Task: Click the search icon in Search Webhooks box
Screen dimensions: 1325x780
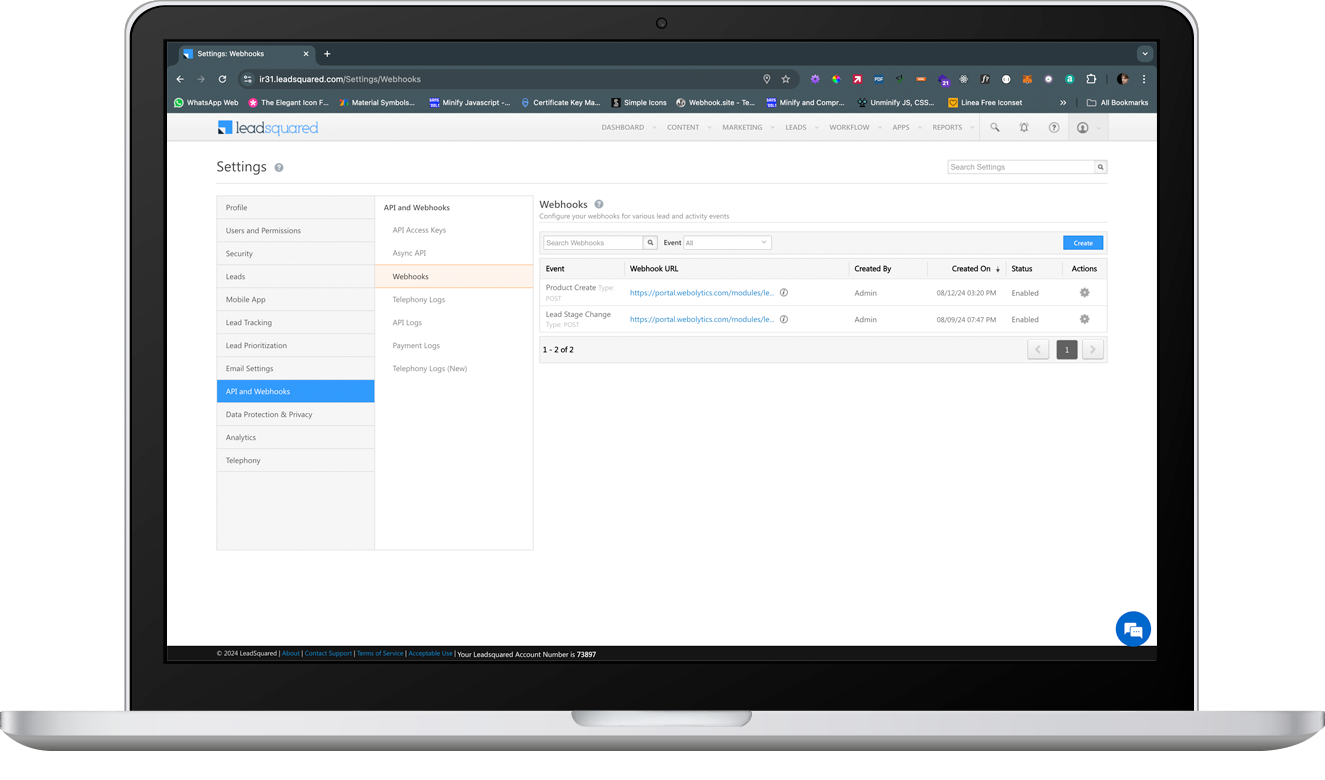Action: point(650,242)
